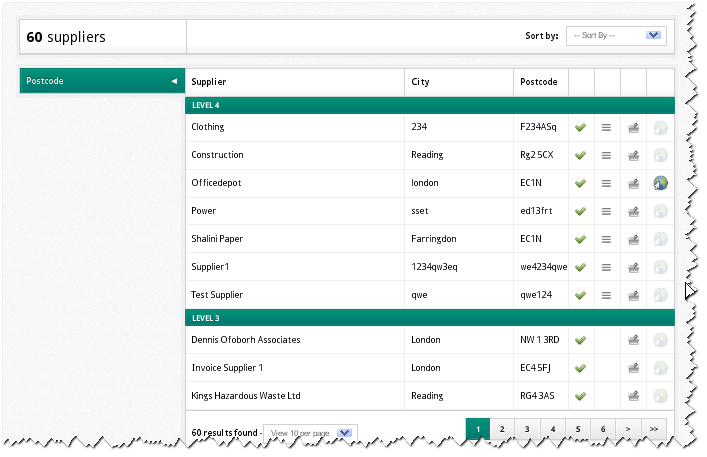Click the globe icon for Officedepot

click(660, 183)
